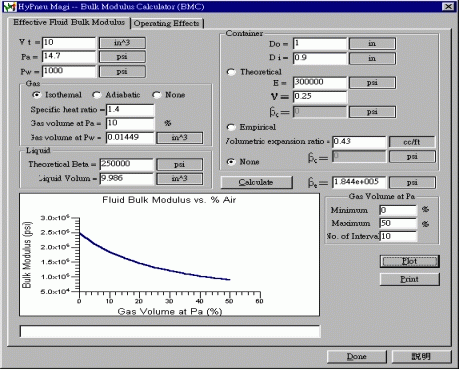Click the in unit button for Do
This screenshot has height=370, width=459.
(x=372, y=44)
